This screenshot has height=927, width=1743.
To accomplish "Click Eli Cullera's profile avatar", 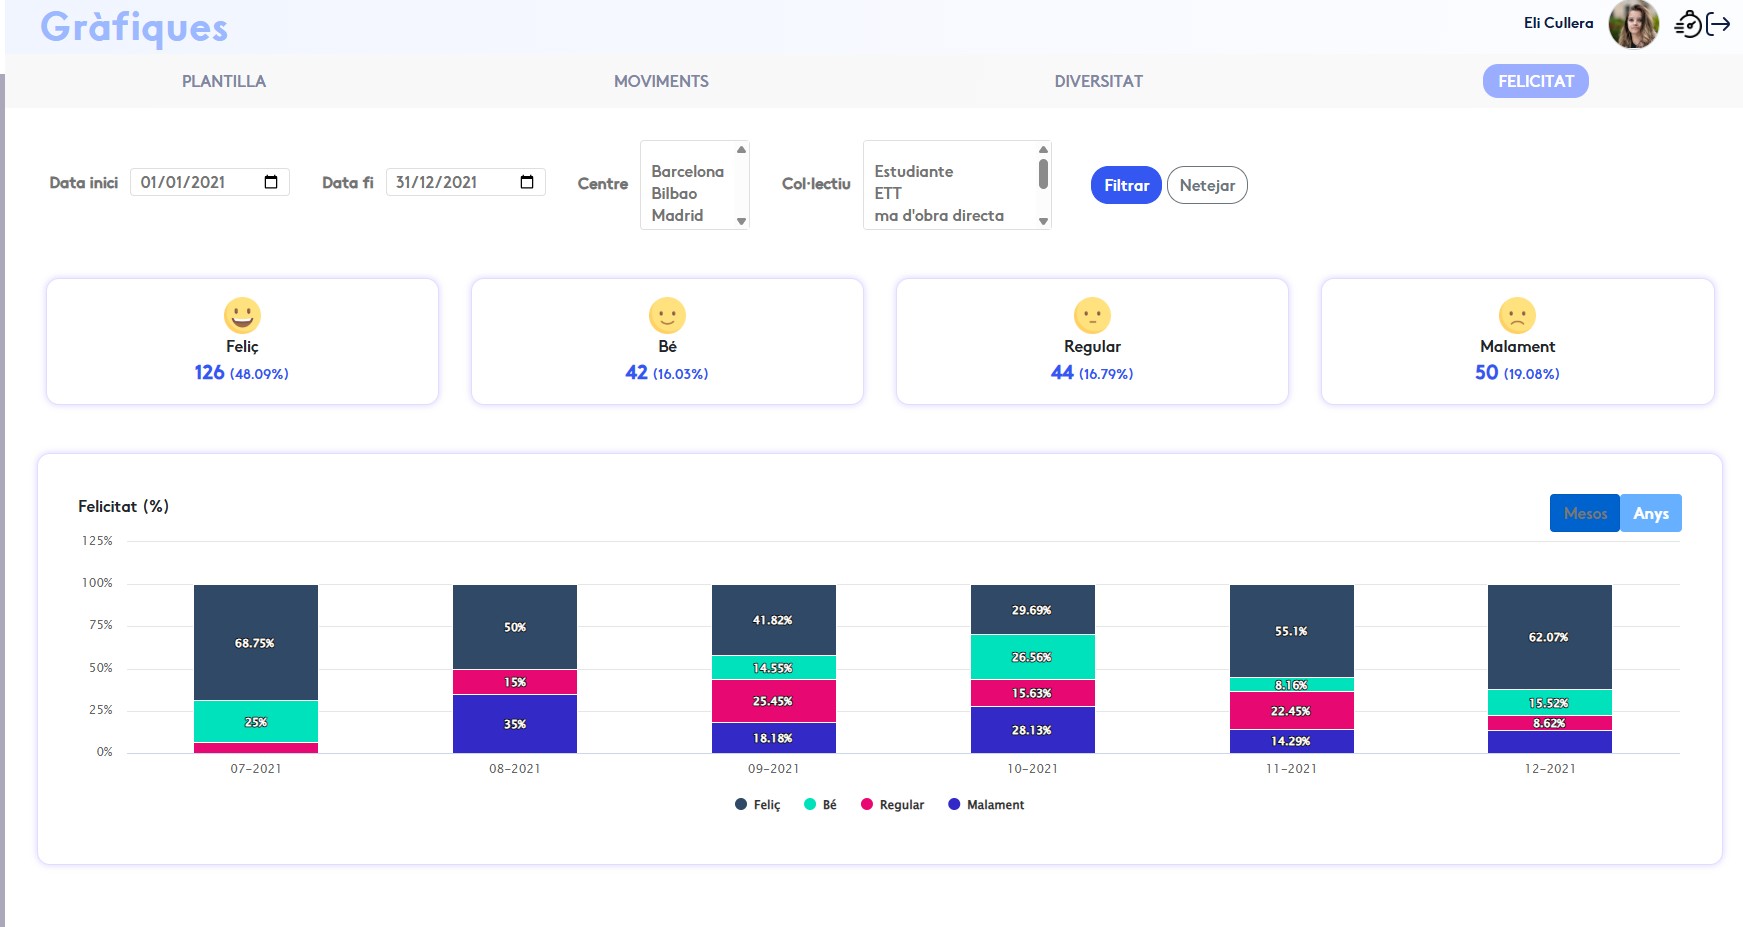I will pos(1633,24).
